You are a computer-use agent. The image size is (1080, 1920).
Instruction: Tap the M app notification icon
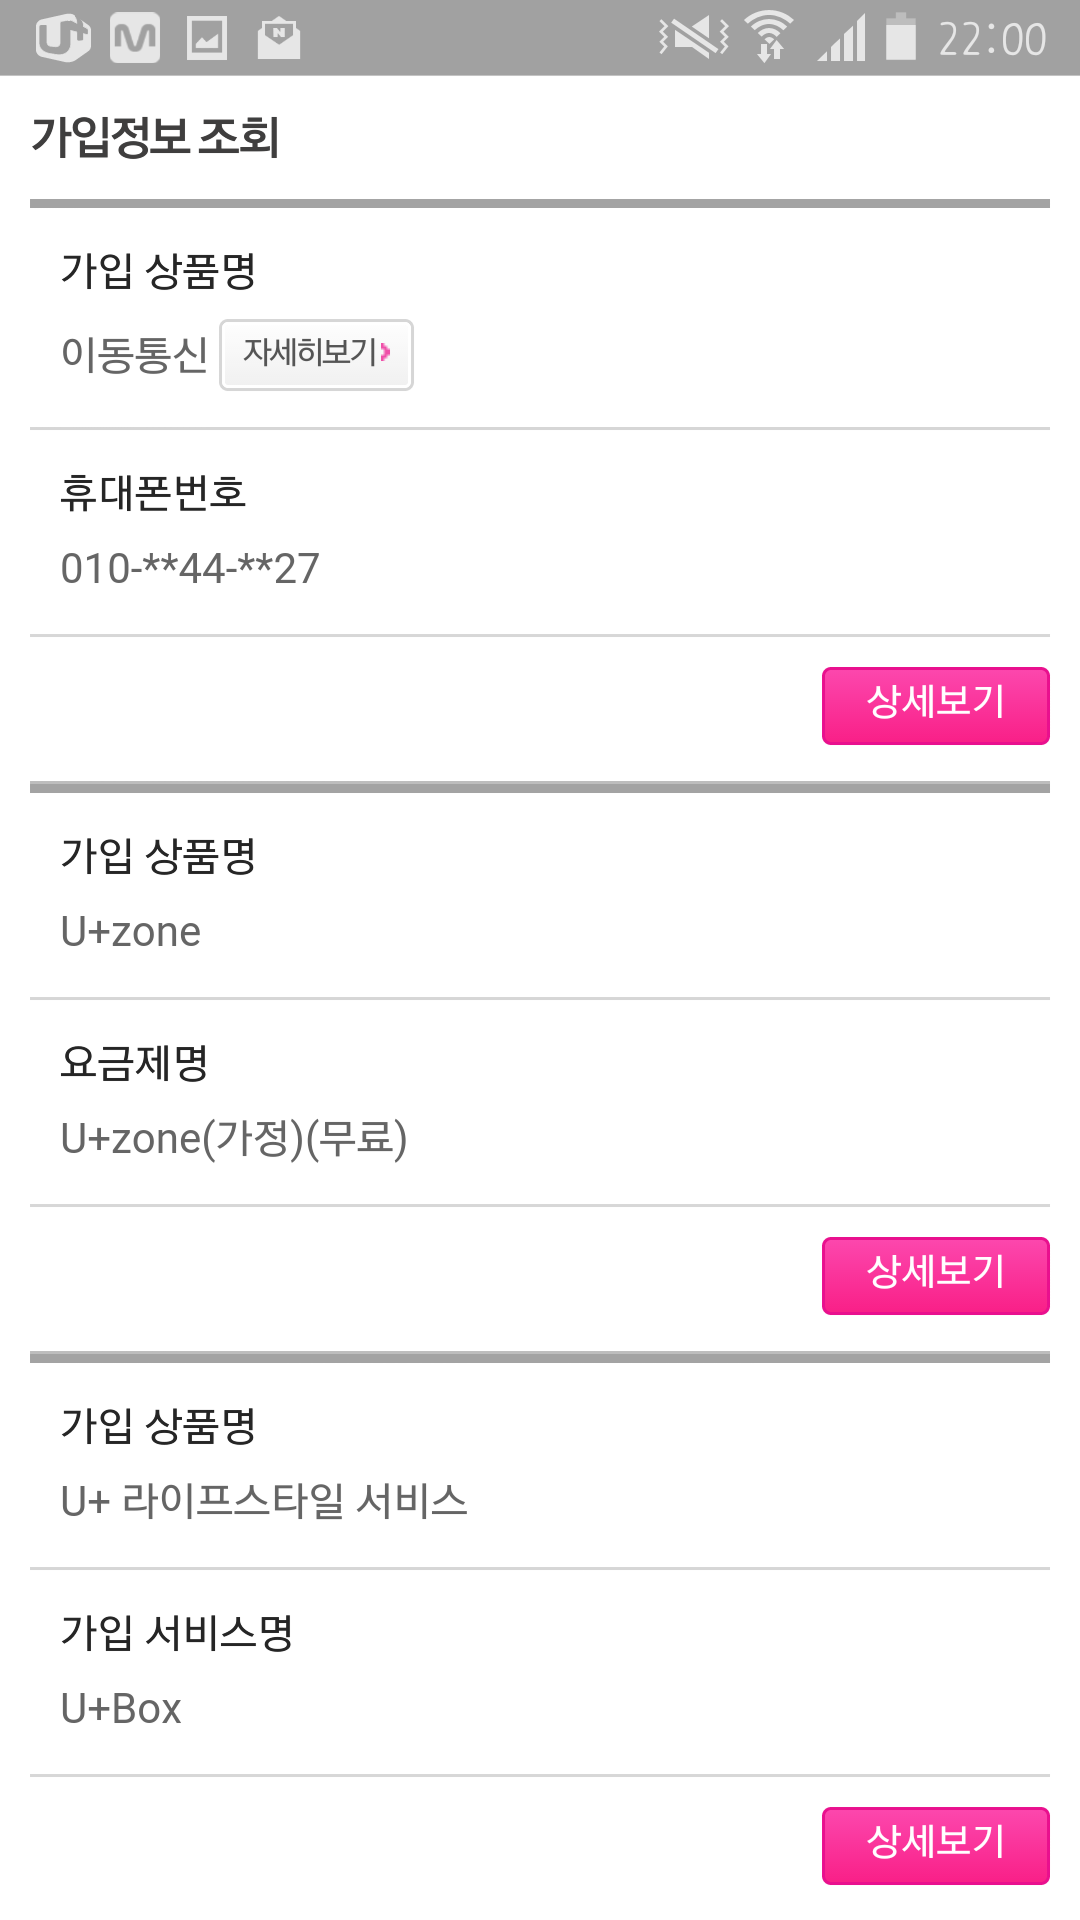coord(135,39)
